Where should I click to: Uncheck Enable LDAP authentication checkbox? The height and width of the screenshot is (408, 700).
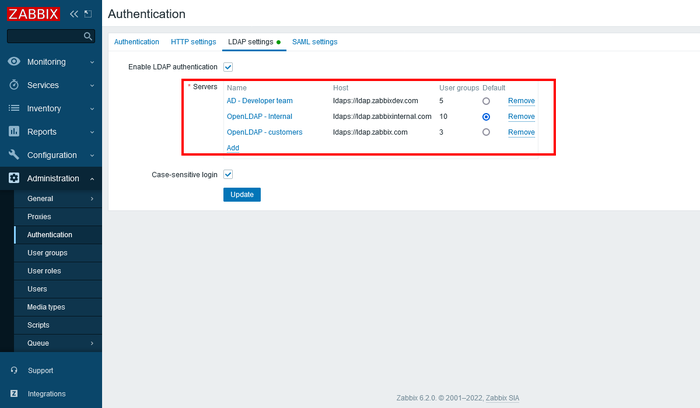pos(228,67)
